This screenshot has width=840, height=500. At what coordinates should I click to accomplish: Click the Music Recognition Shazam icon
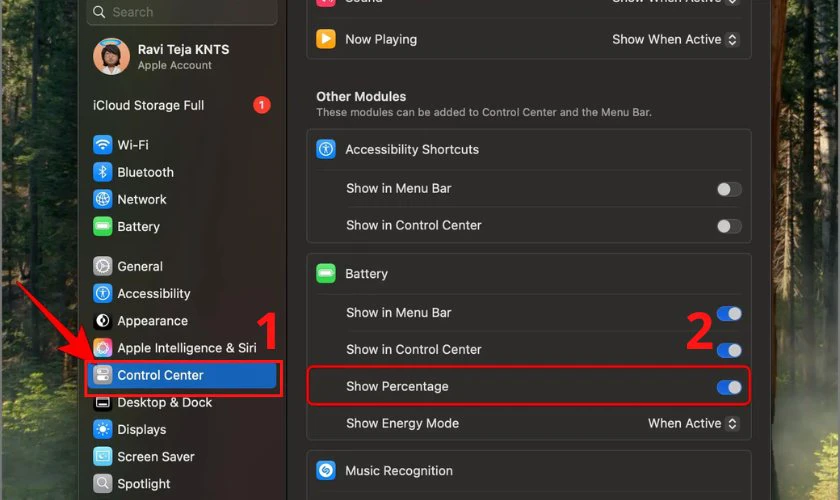[x=326, y=471]
